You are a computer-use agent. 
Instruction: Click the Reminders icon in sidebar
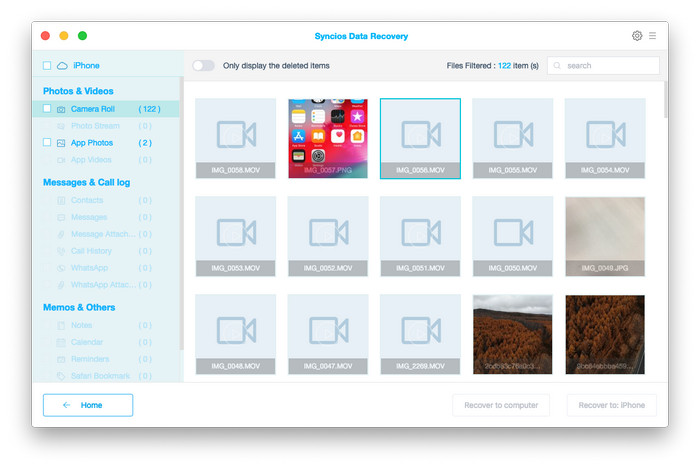click(x=61, y=359)
